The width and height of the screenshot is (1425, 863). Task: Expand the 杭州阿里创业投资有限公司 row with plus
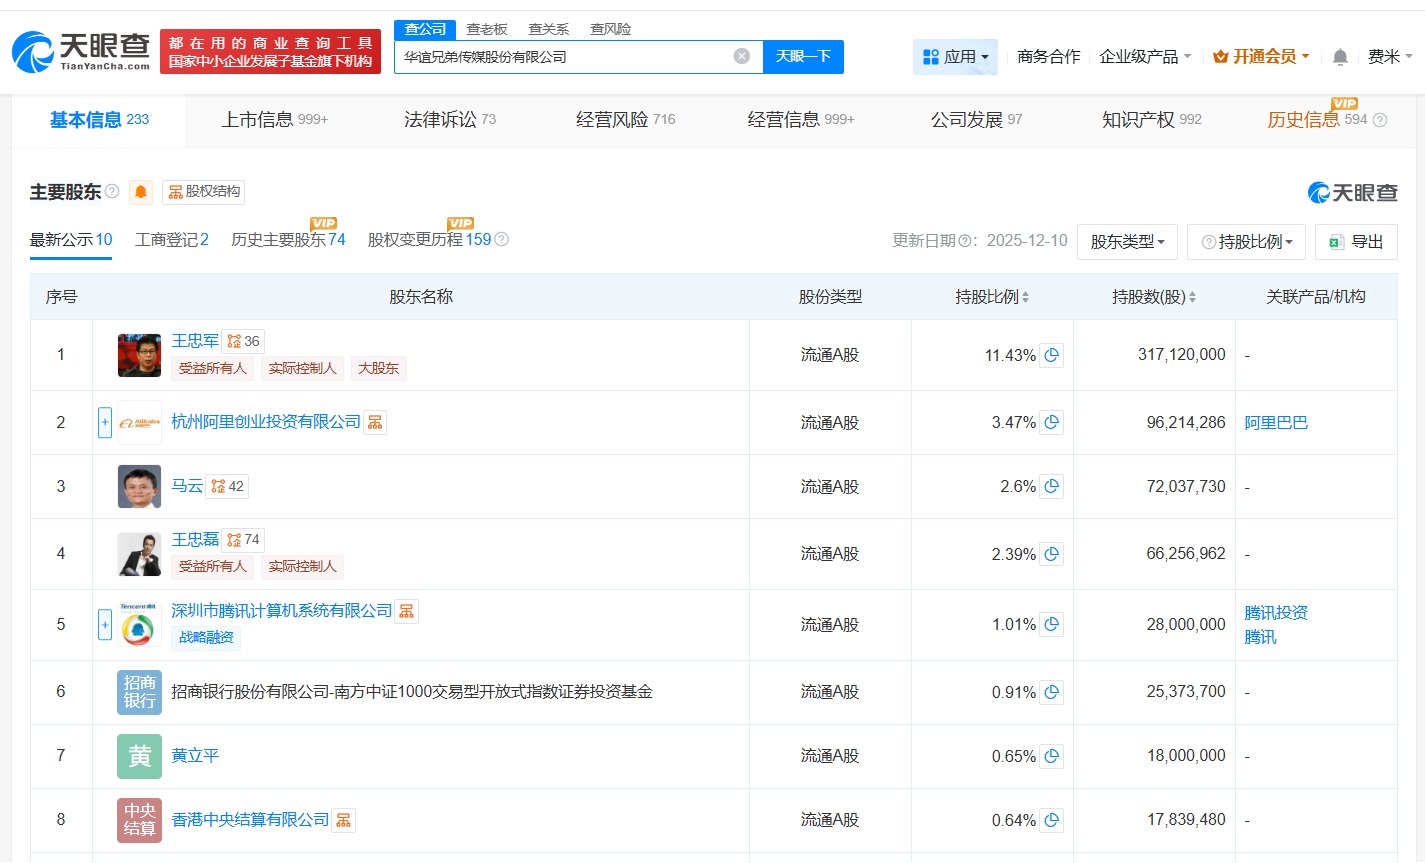(105, 423)
